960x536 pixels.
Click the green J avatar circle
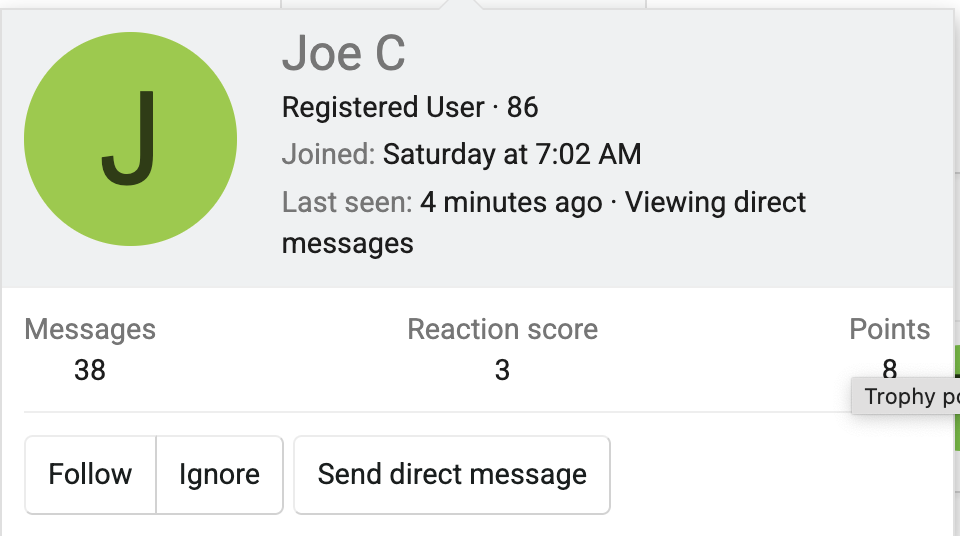pos(130,139)
